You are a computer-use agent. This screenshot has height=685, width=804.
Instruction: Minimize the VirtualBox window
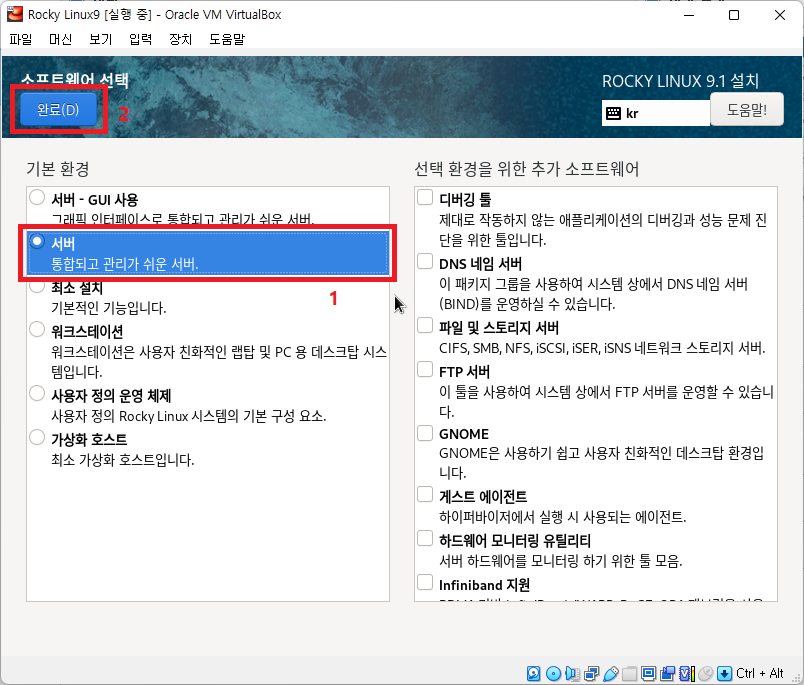(689, 15)
